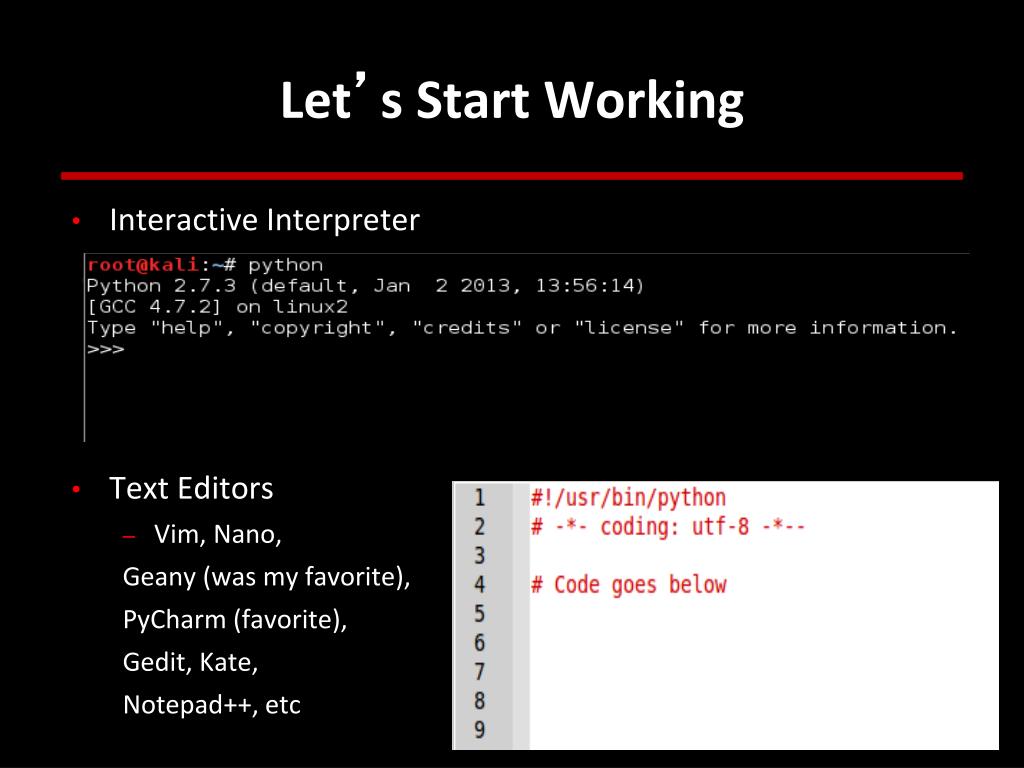Click line number 4 in editor gutter

[480, 584]
